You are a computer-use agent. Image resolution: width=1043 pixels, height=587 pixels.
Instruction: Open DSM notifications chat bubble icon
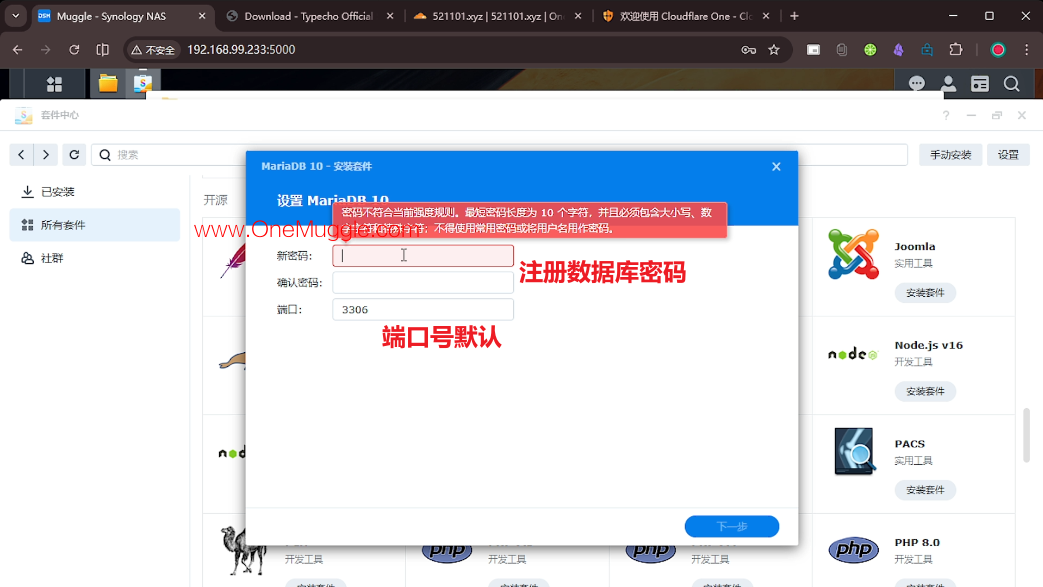(917, 83)
